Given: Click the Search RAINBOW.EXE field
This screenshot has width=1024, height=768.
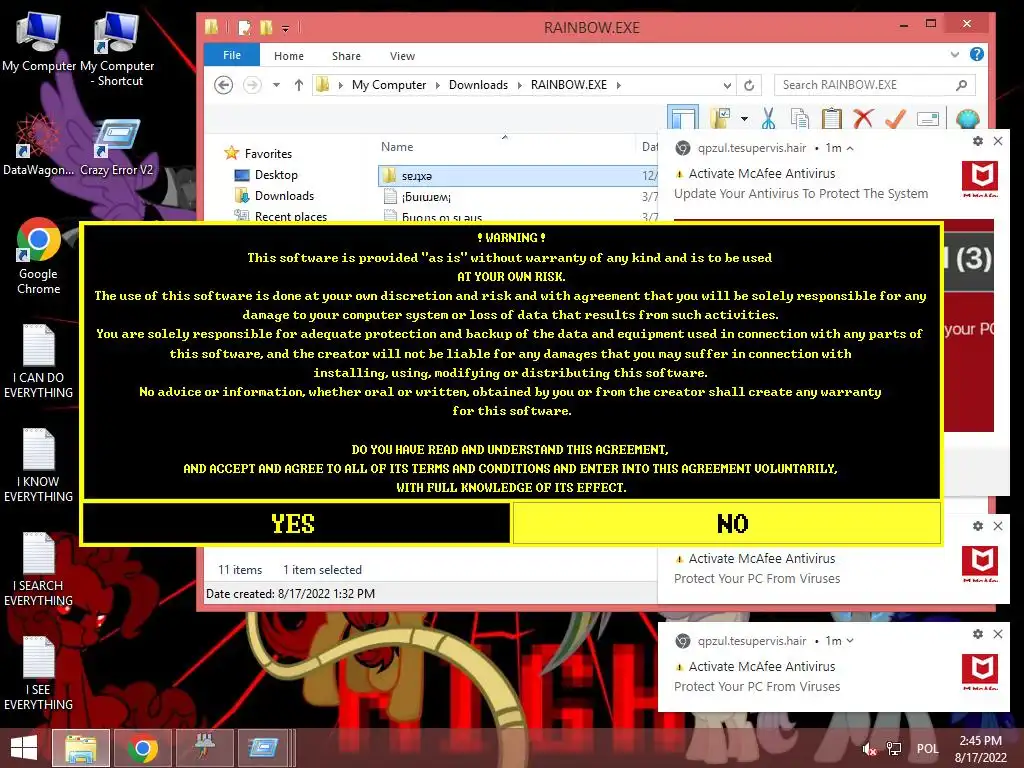Looking at the screenshot, I should [874, 85].
